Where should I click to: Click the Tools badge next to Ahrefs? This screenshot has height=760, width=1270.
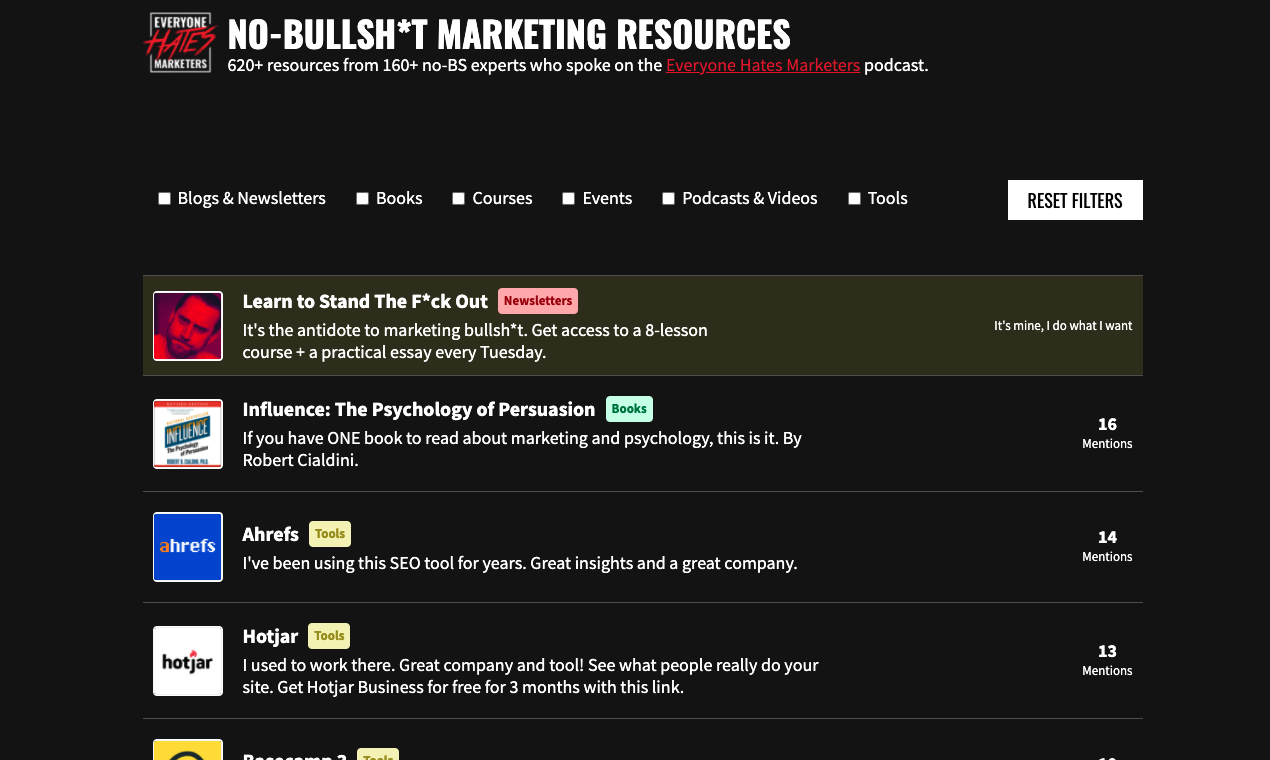[330, 533]
